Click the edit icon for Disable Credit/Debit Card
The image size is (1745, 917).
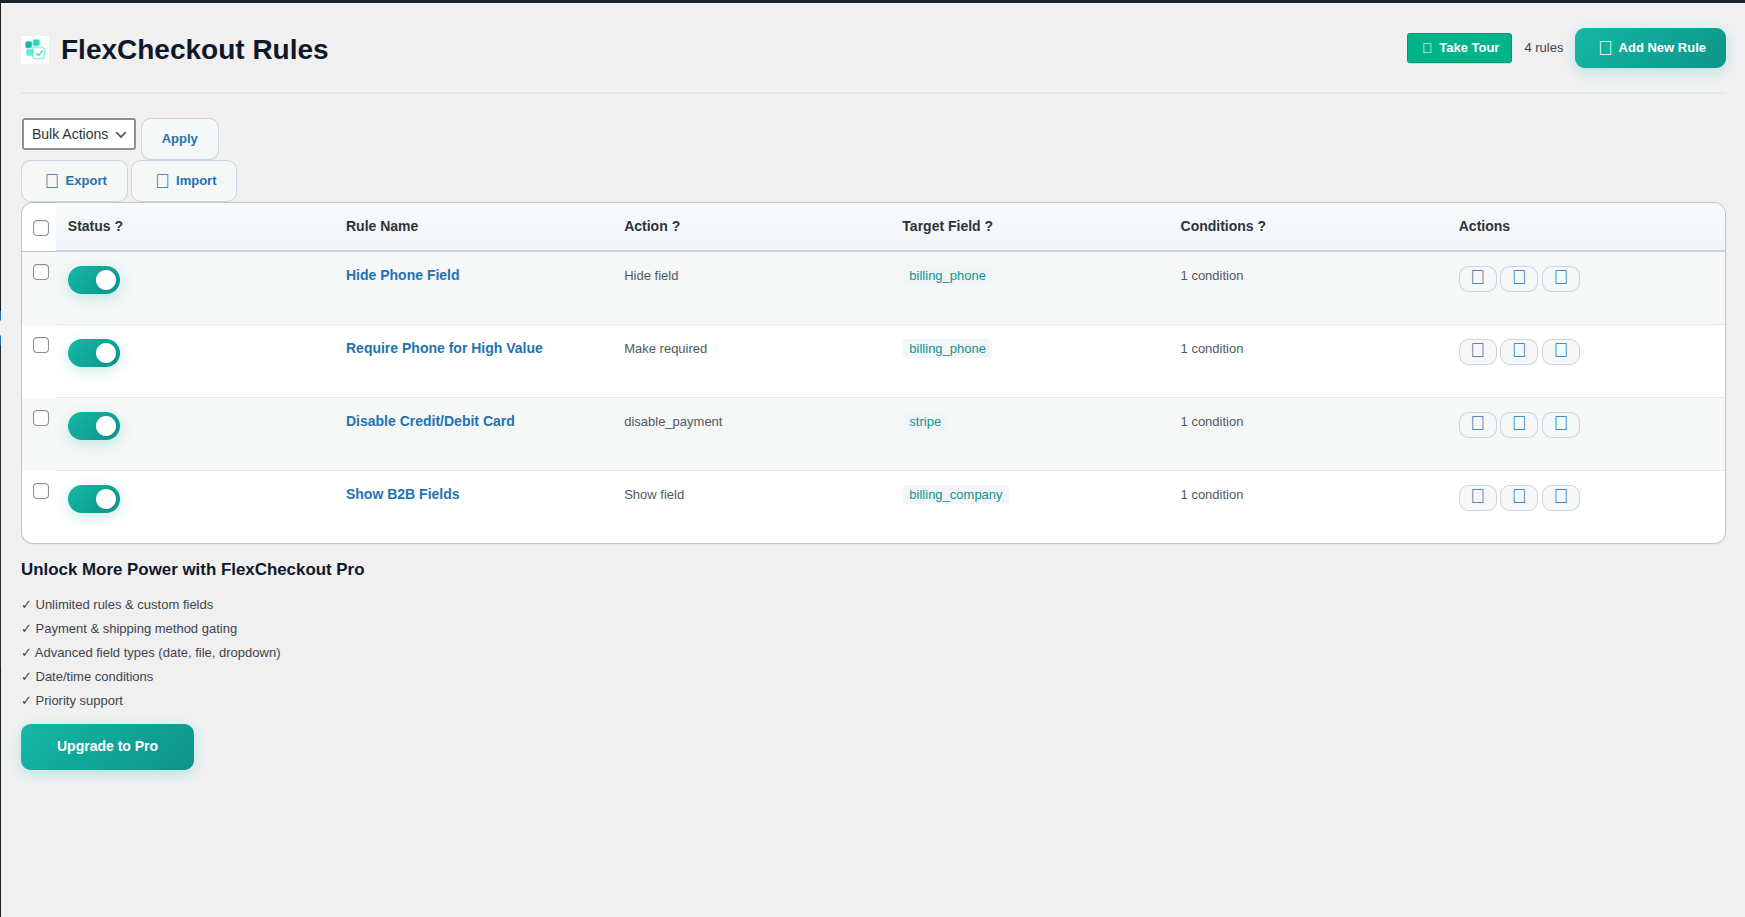click(x=1477, y=424)
